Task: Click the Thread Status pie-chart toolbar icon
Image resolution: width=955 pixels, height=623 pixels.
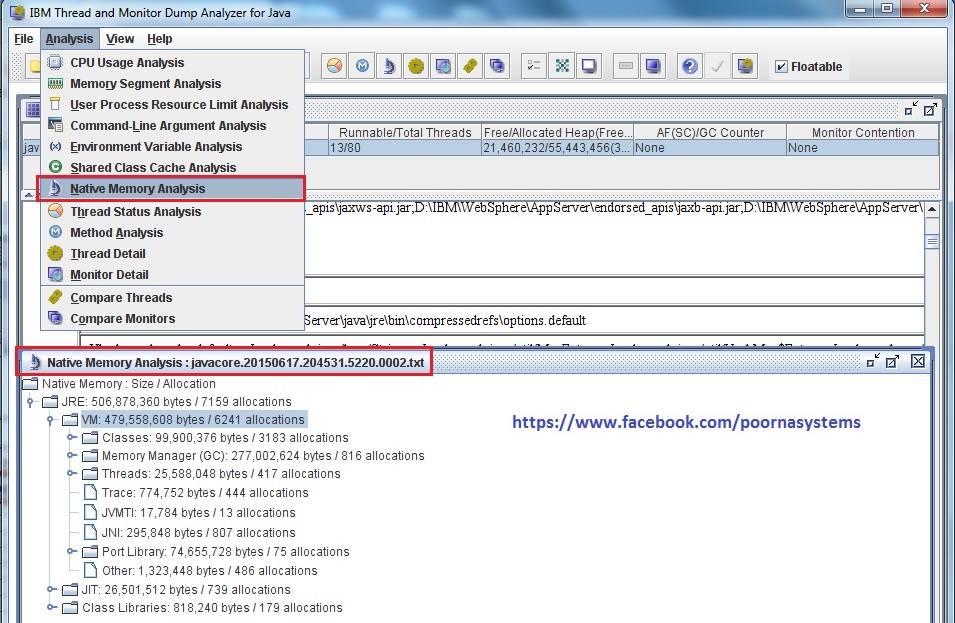Action: click(334, 66)
